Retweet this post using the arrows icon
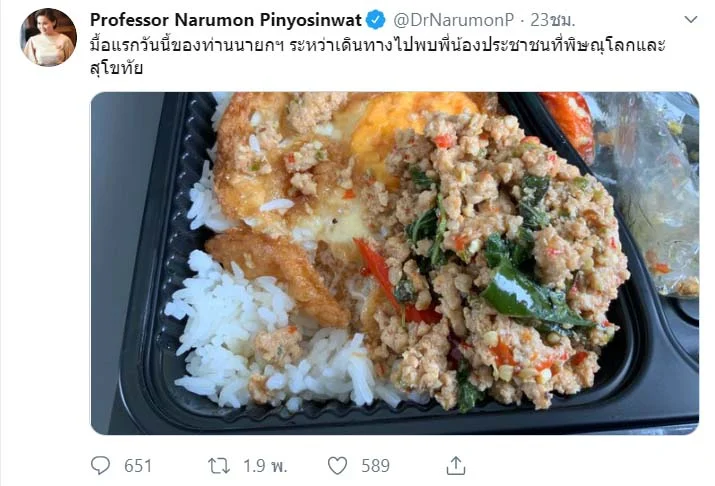This screenshot has height=486, width=715. [x=219, y=466]
